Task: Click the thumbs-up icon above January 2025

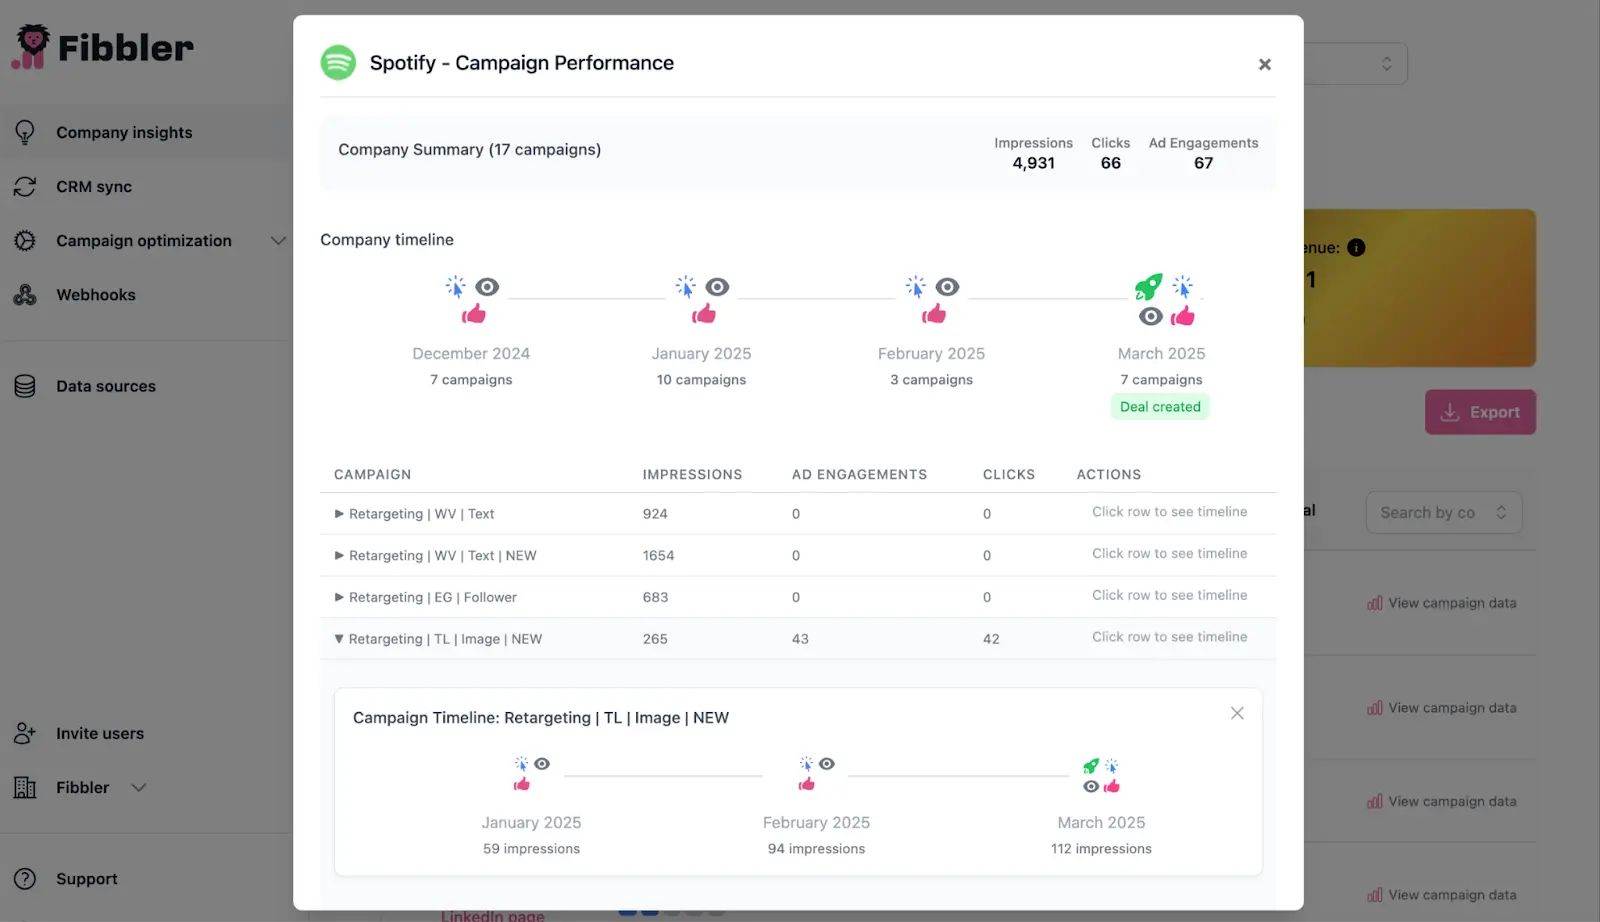Action: pyautogui.click(x=704, y=315)
